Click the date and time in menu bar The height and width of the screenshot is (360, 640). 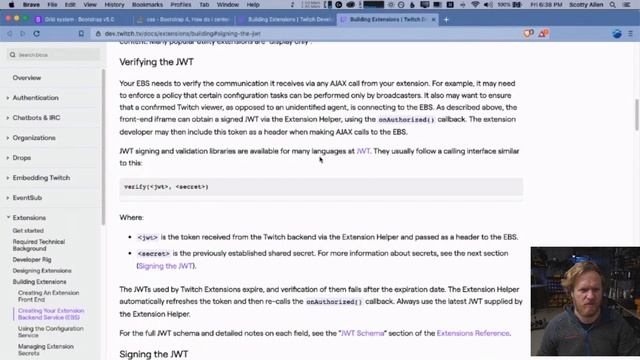click(546, 5)
